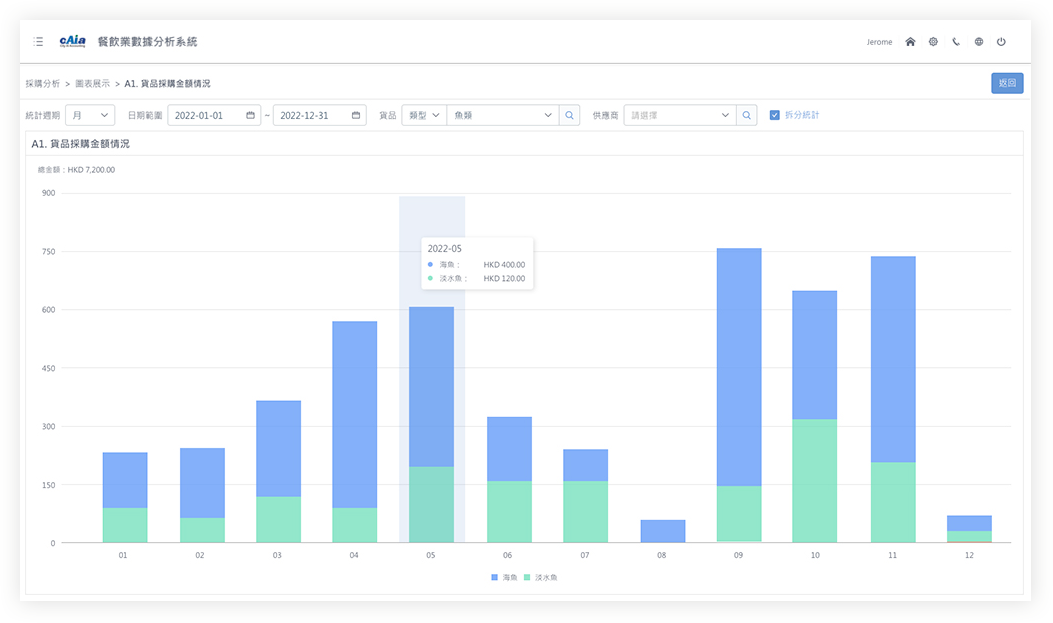This screenshot has height=623, width=1053.
Task: Open the sidebar menu list icon
Action: coord(38,42)
